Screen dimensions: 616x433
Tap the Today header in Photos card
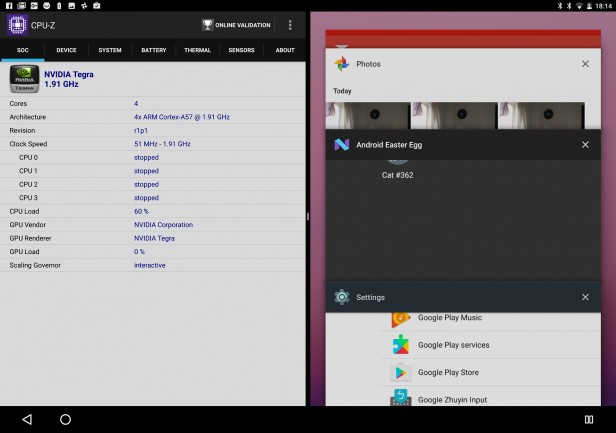[x=342, y=91]
